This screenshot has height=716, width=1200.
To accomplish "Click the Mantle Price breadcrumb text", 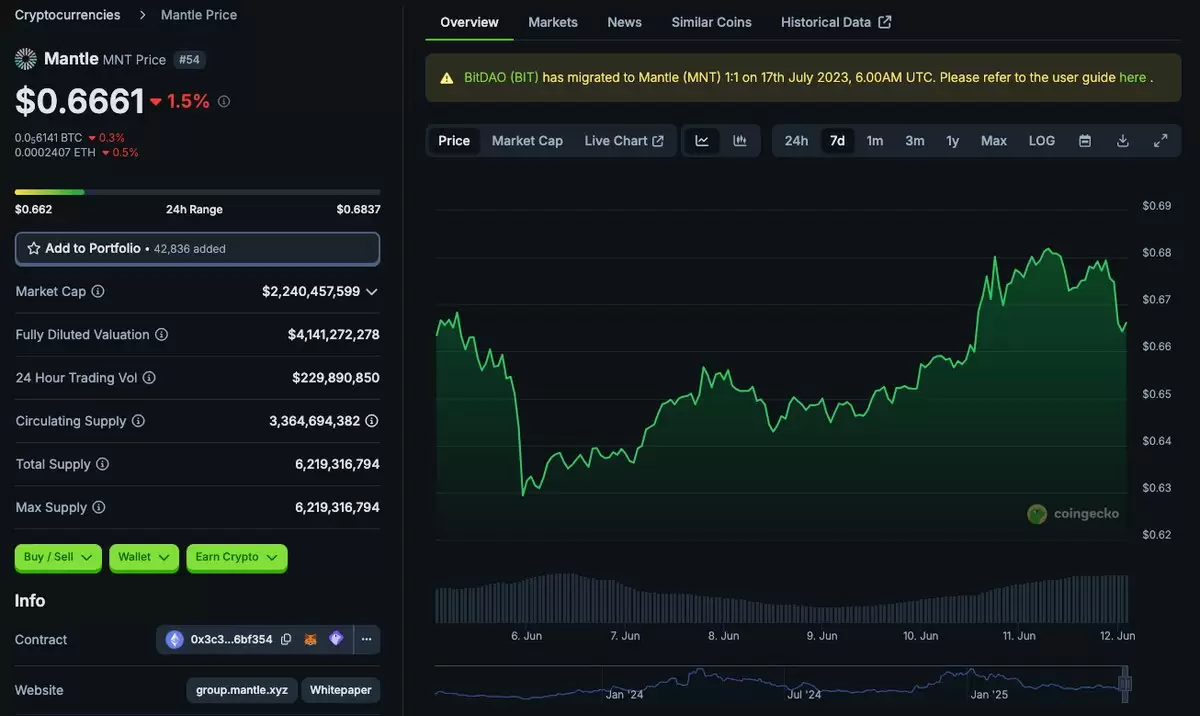I will 197,15.
